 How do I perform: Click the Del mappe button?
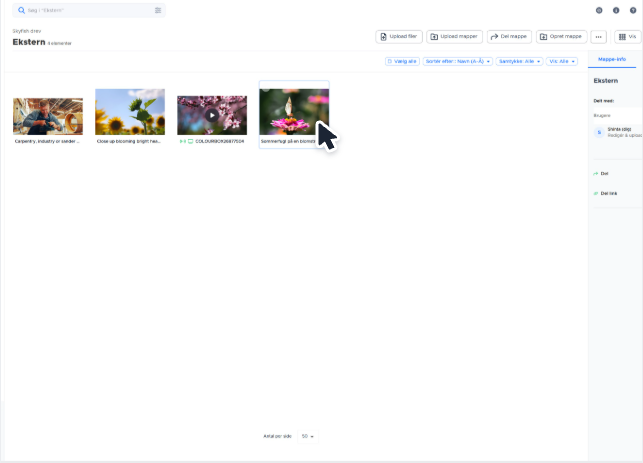click(x=509, y=36)
